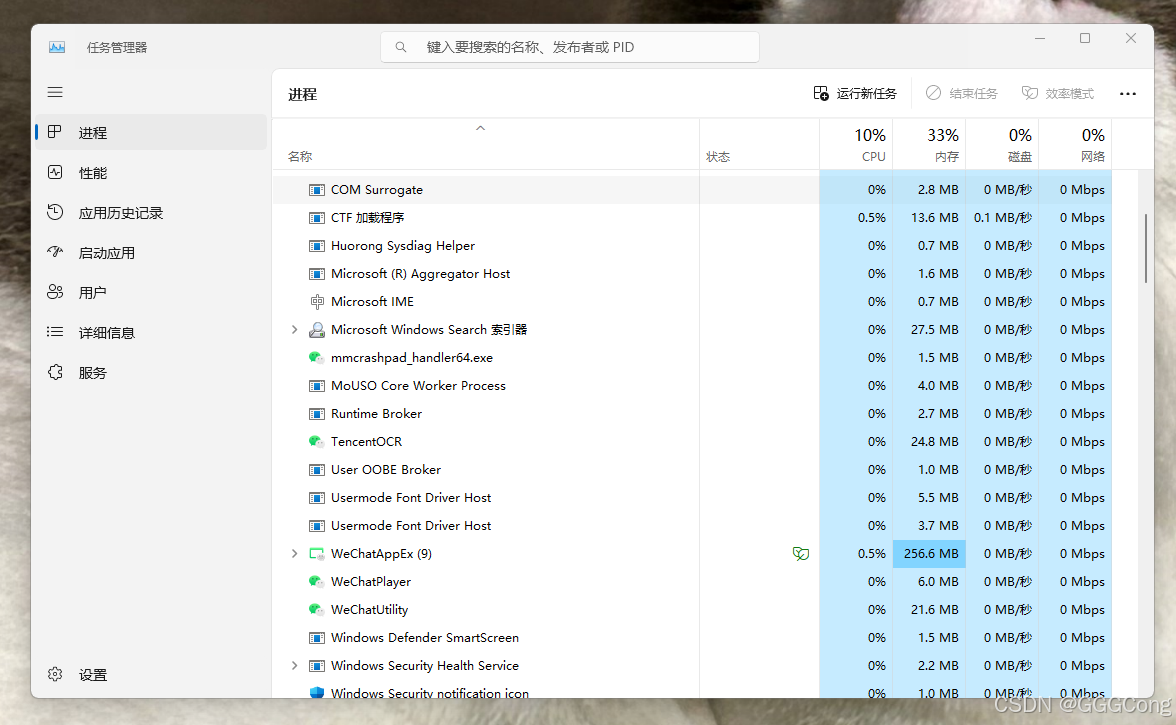Click the sort arrow above the Name column
This screenshot has width=1176, height=725.
pyautogui.click(x=481, y=128)
